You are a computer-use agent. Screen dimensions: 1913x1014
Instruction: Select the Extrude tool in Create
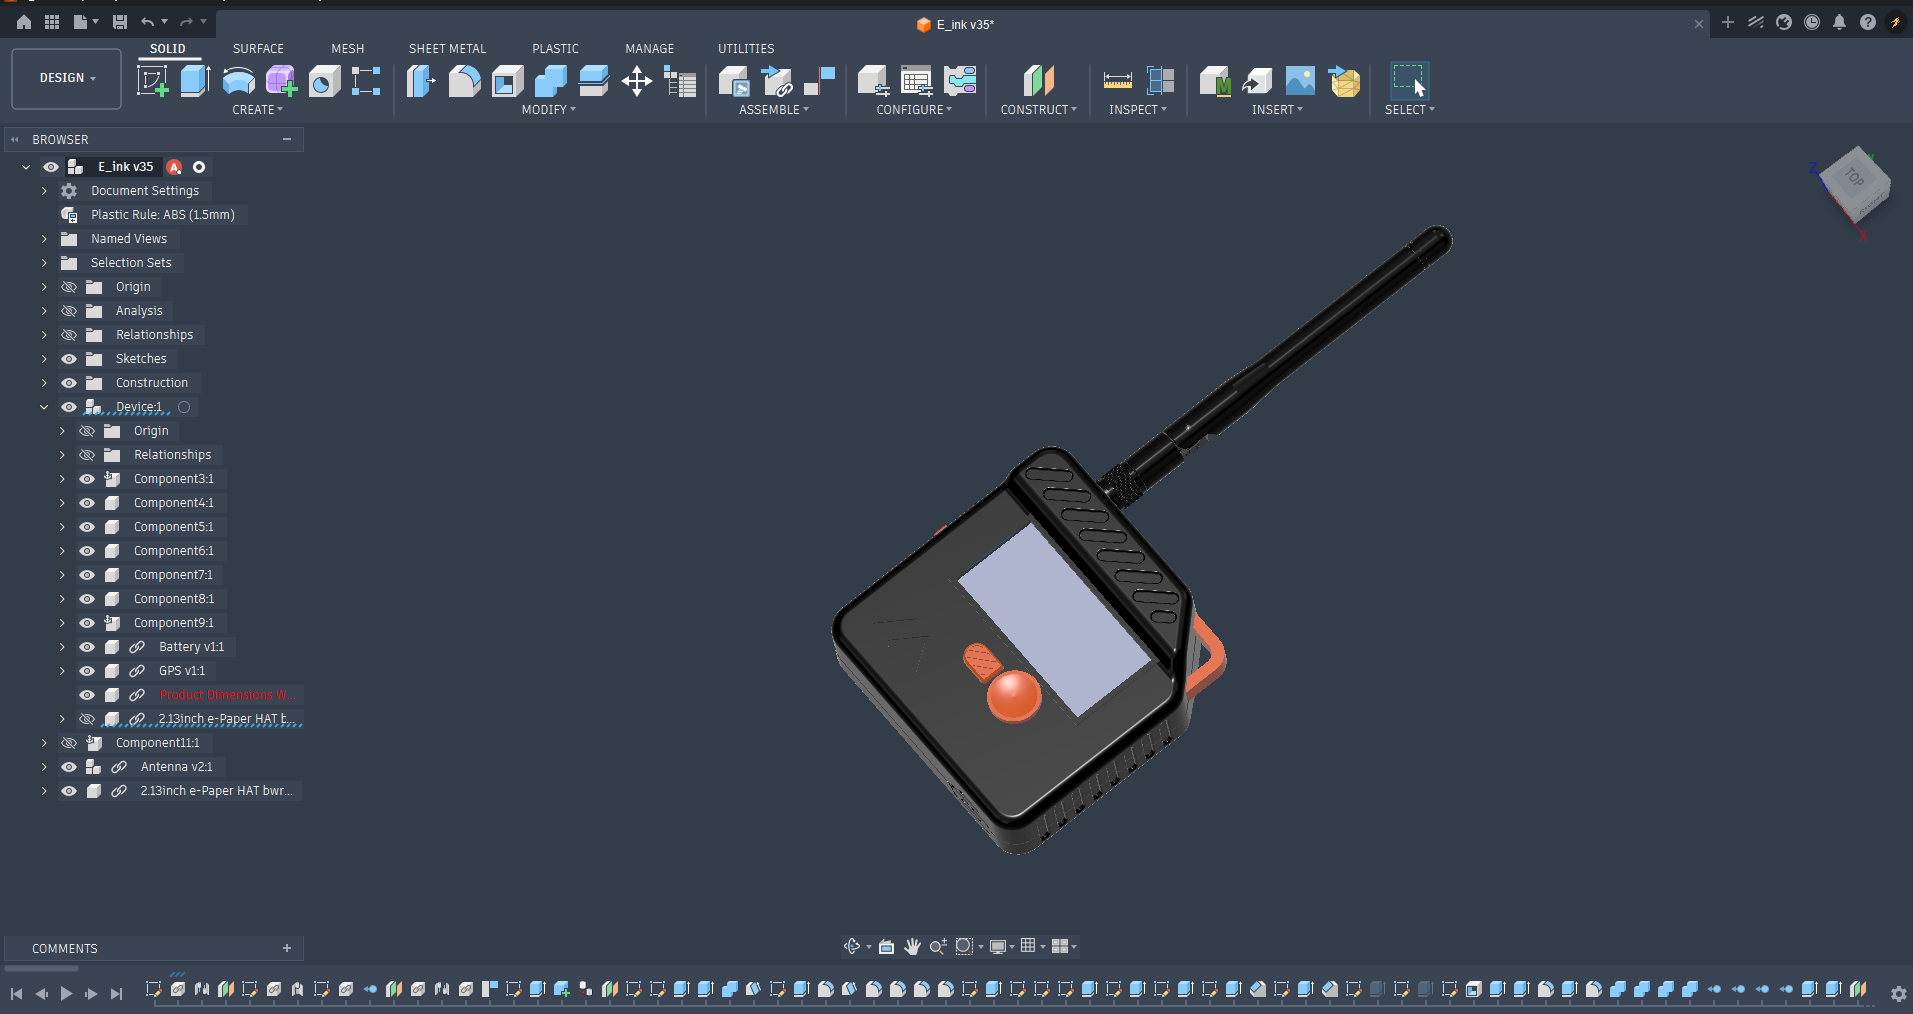pos(195,81)
